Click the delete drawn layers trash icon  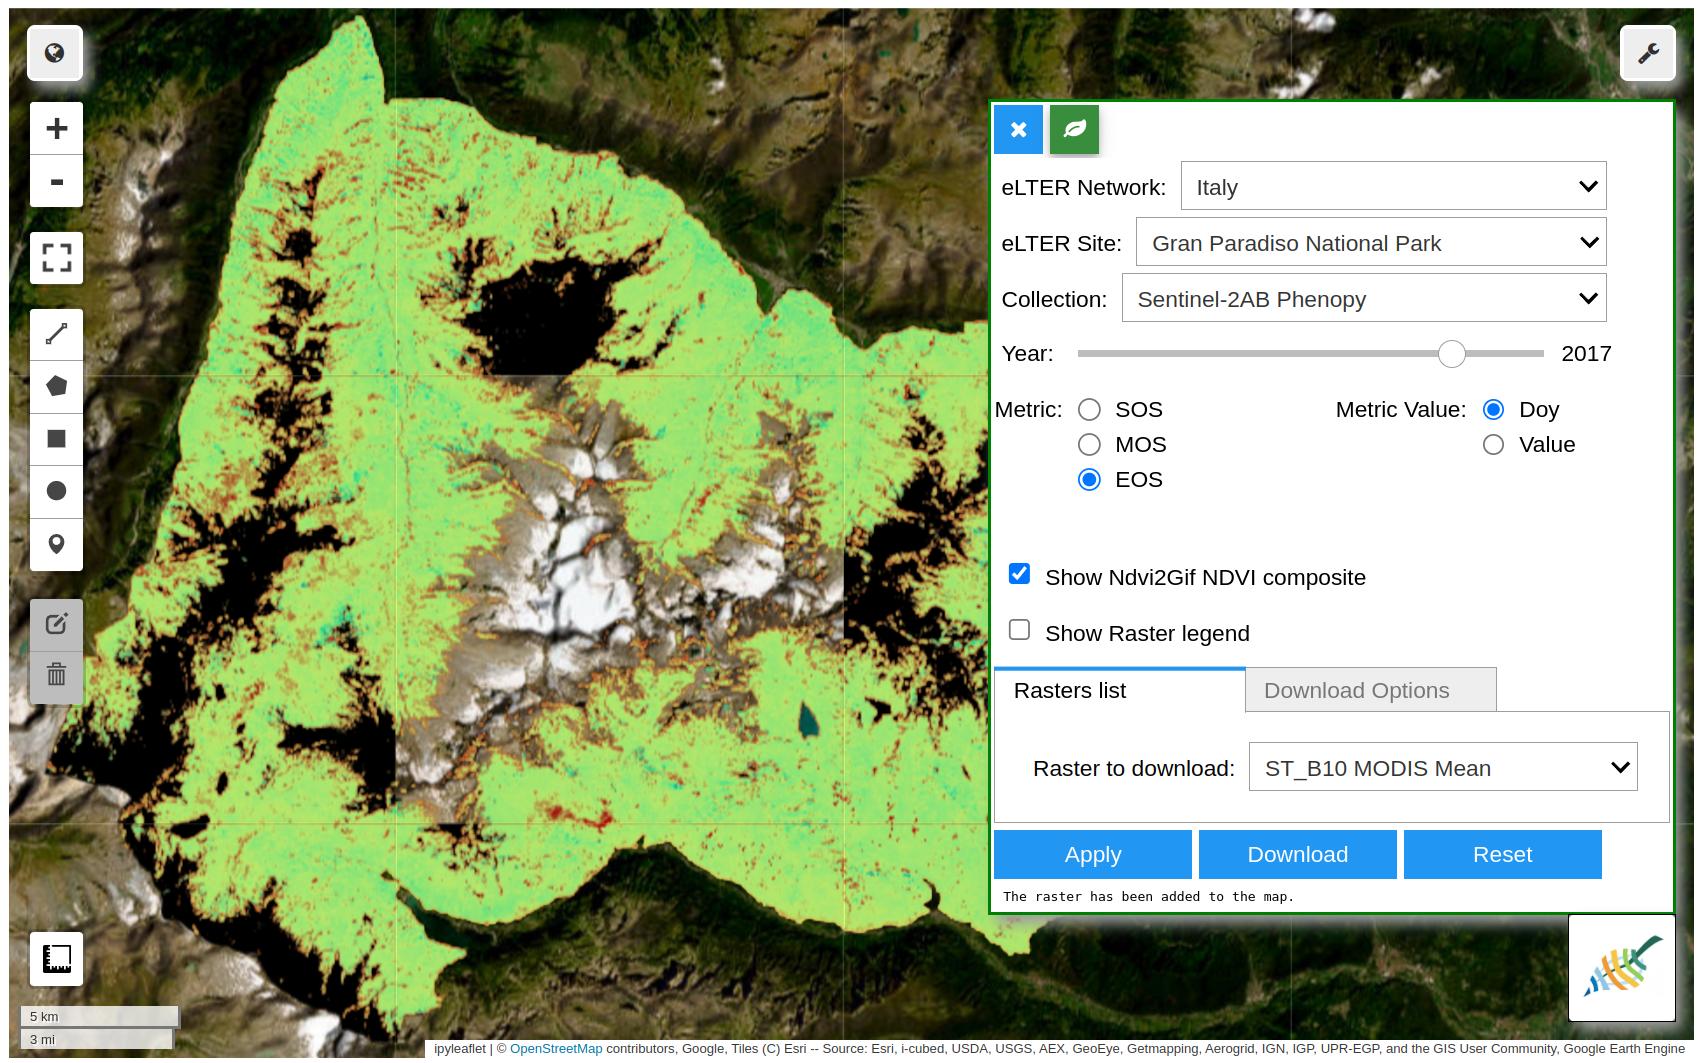pos(56,676)
